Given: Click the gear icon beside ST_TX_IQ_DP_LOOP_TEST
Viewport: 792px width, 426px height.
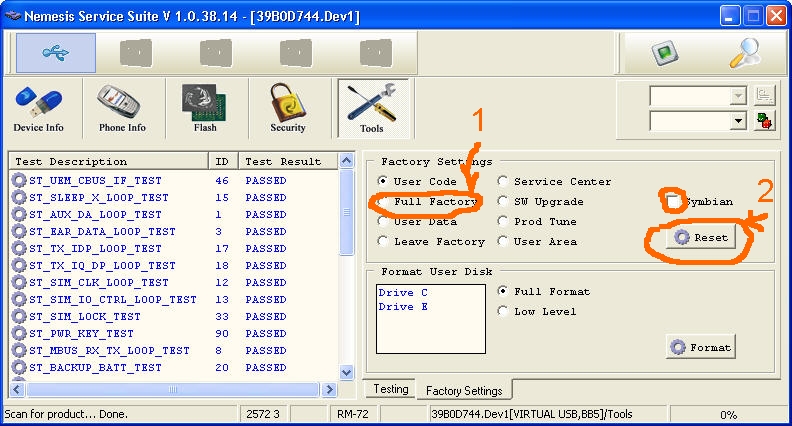Looking at the screenshot, I should [19, 265].
